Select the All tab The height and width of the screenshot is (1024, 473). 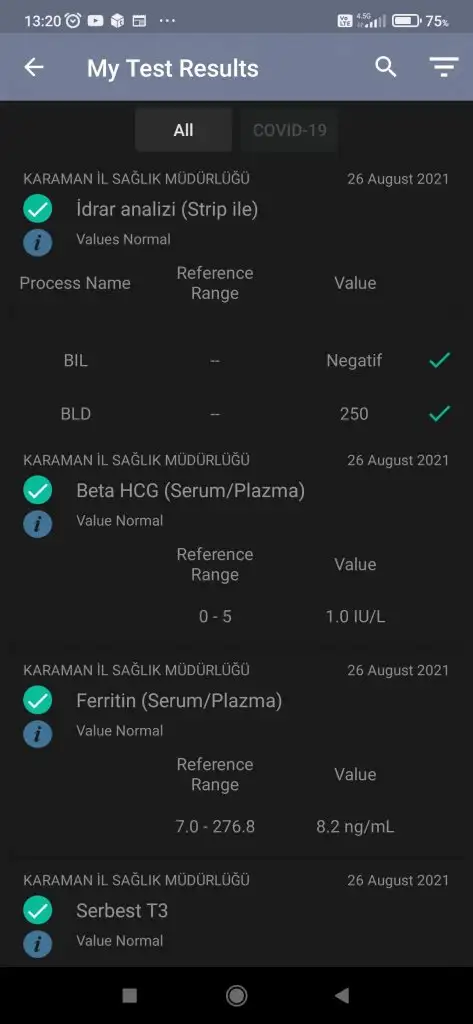coord(184,130)
